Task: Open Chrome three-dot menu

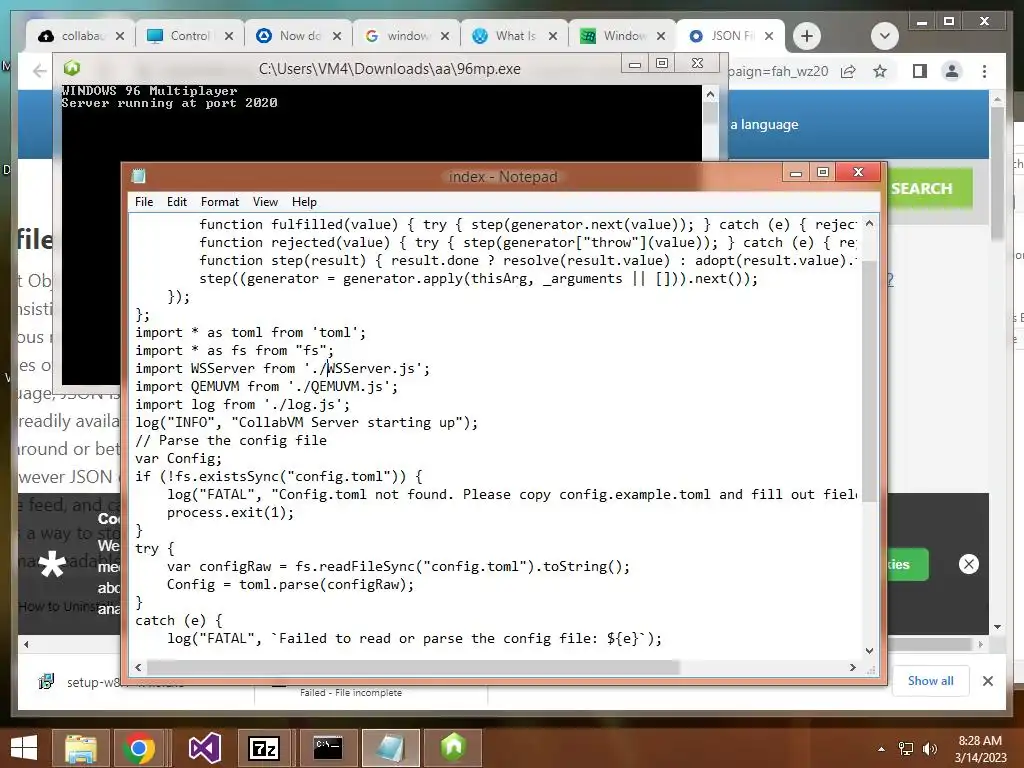Action: tap(984, 71)
